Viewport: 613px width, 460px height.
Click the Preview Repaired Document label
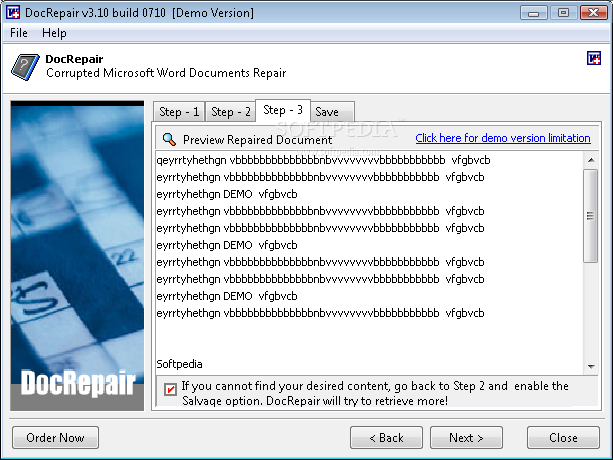[257, 140]
